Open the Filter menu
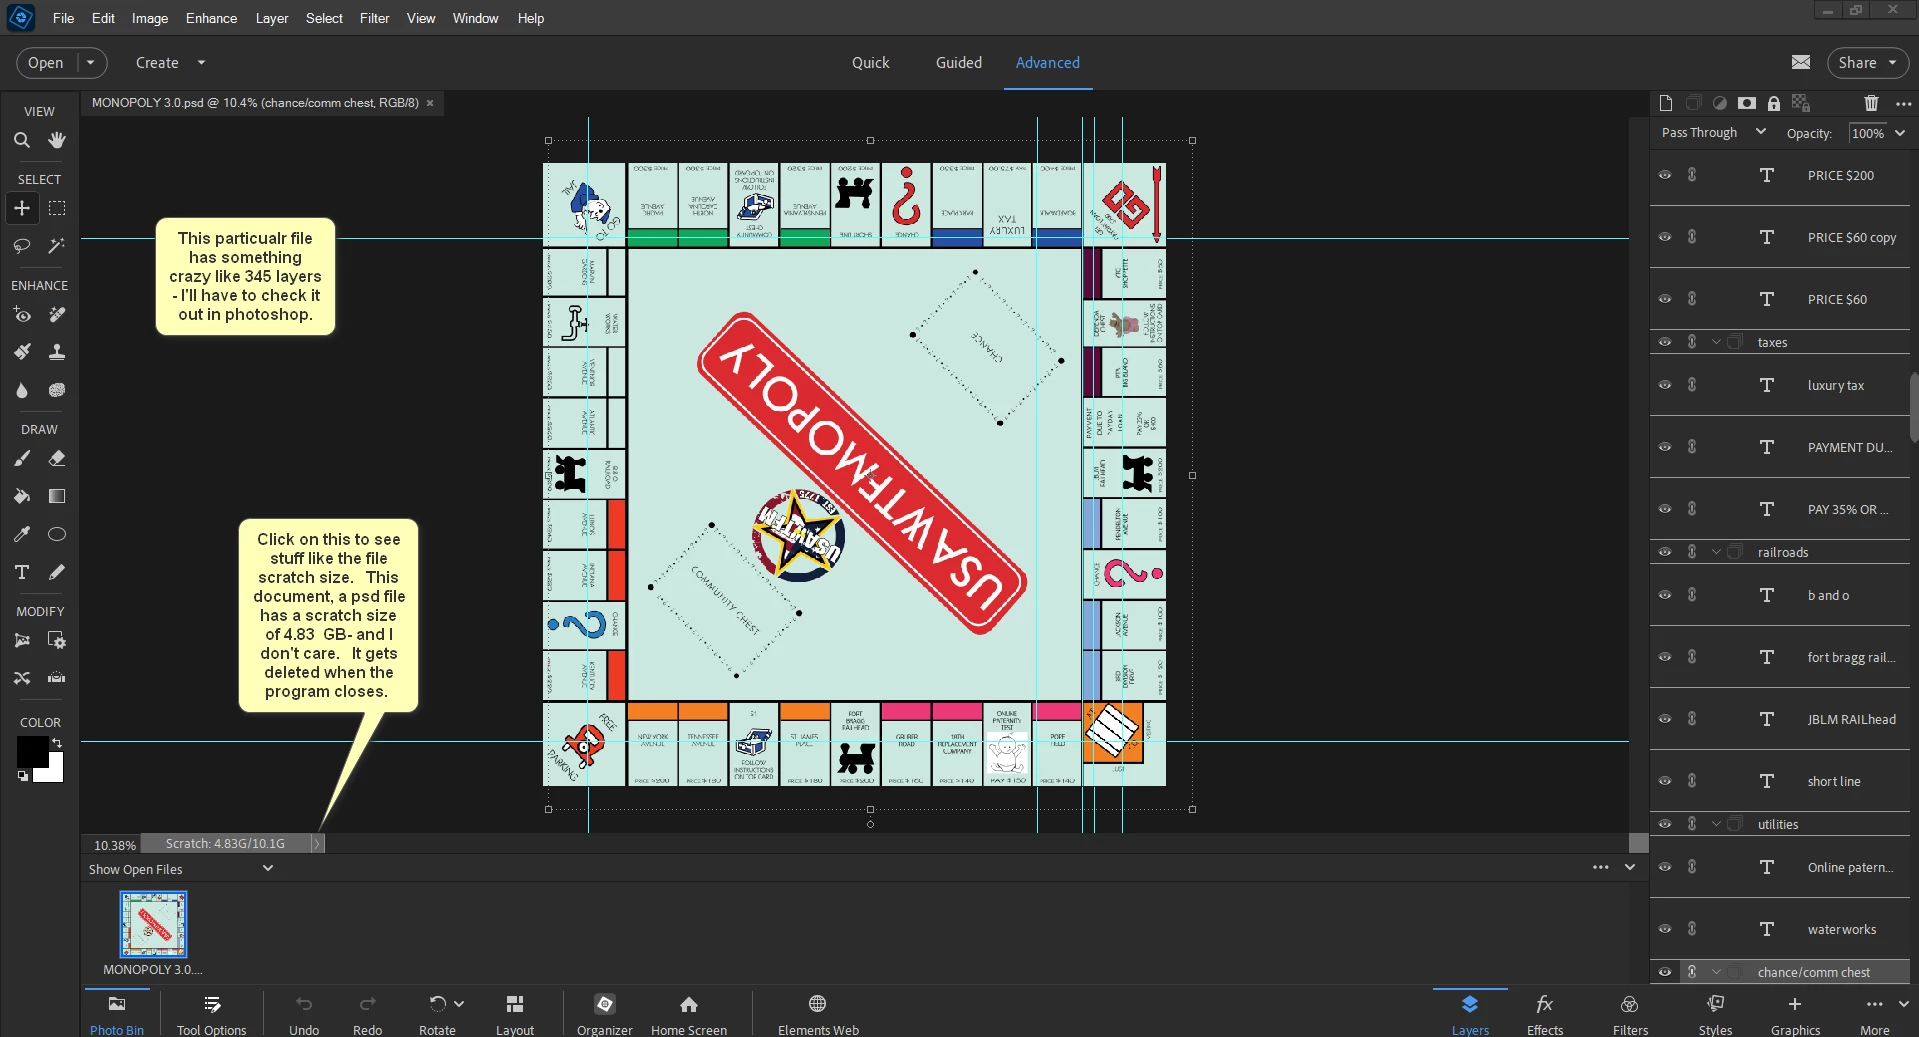Screen dimensions: 1919x1037 click(x=375, y=18)
